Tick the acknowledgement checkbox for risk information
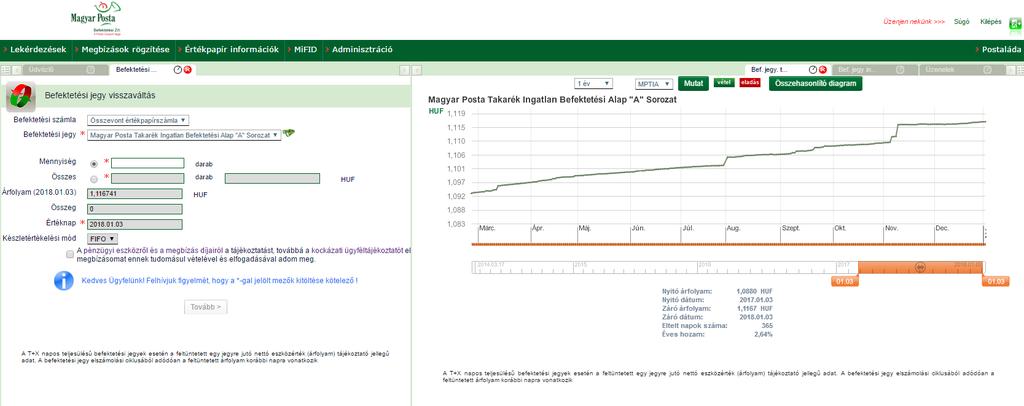This screenshot has width=1024, height=406. pos(70,255)
